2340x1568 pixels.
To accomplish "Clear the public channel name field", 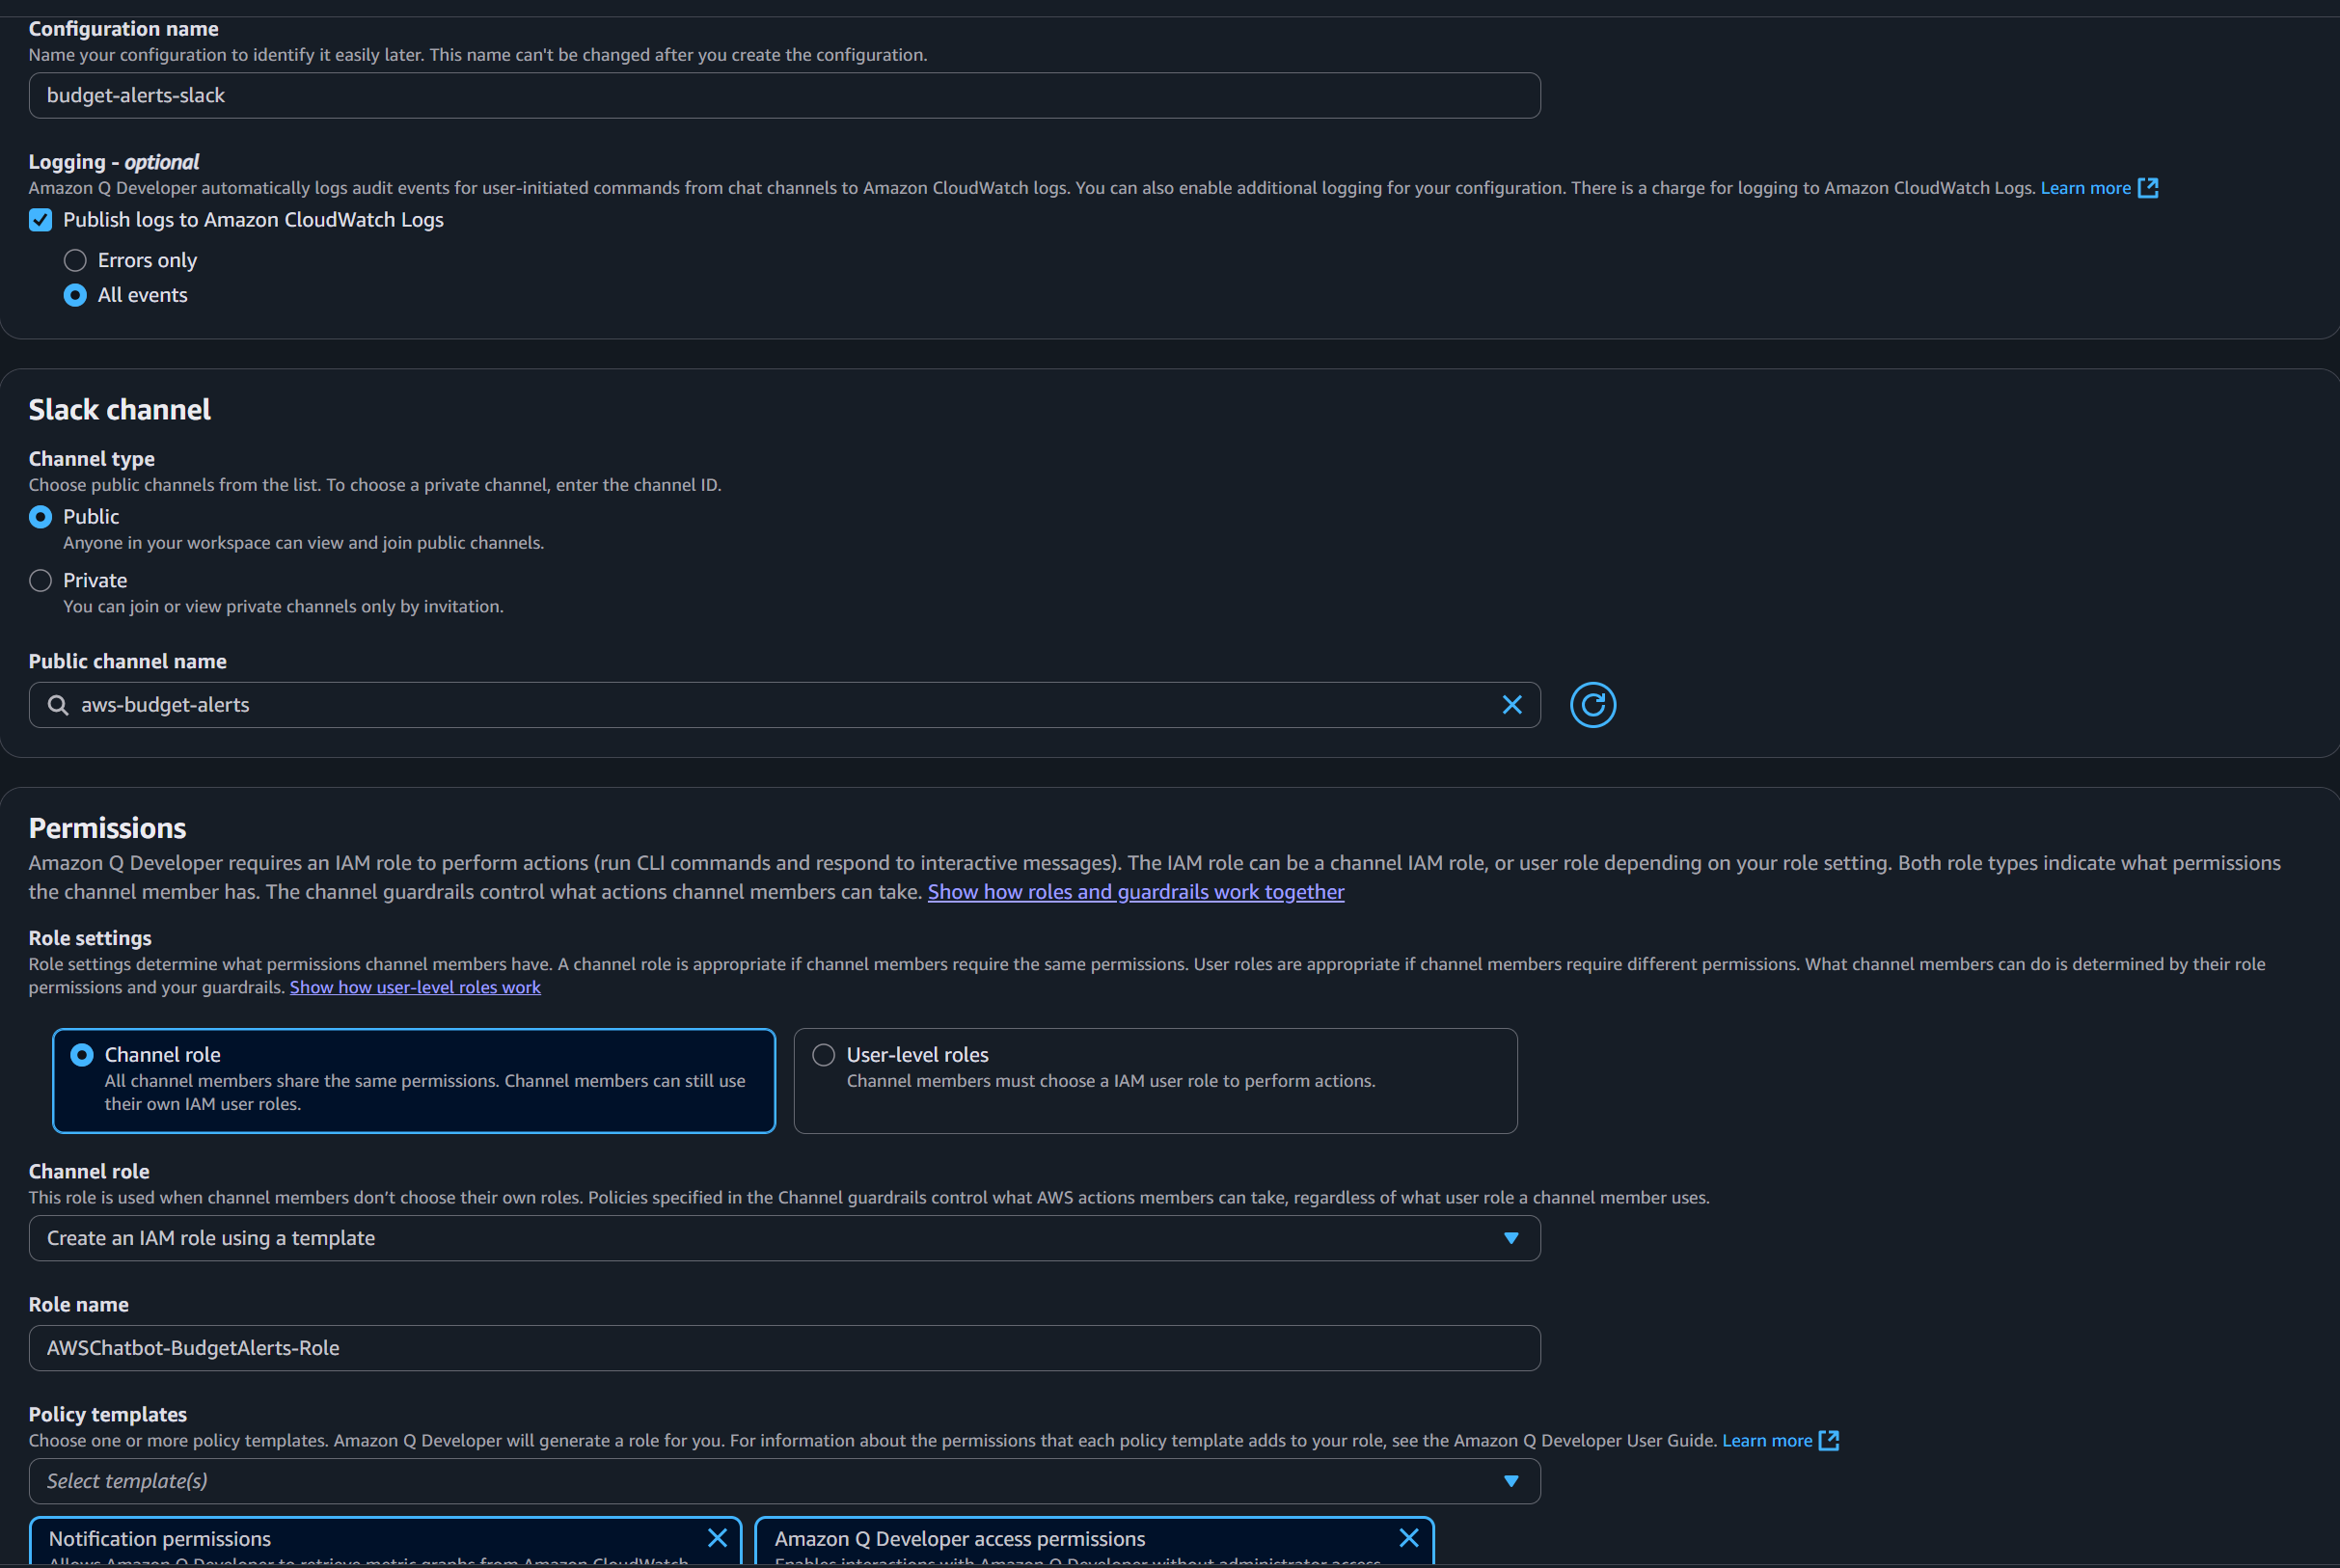I will (1511, 705).
